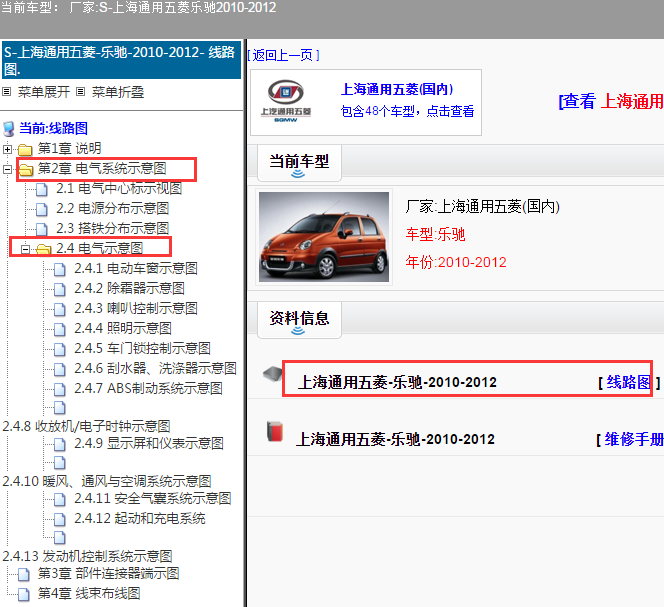Click page icon beside 2.4.4 照明示意图
Screen dimensions: 664x607
60,329
